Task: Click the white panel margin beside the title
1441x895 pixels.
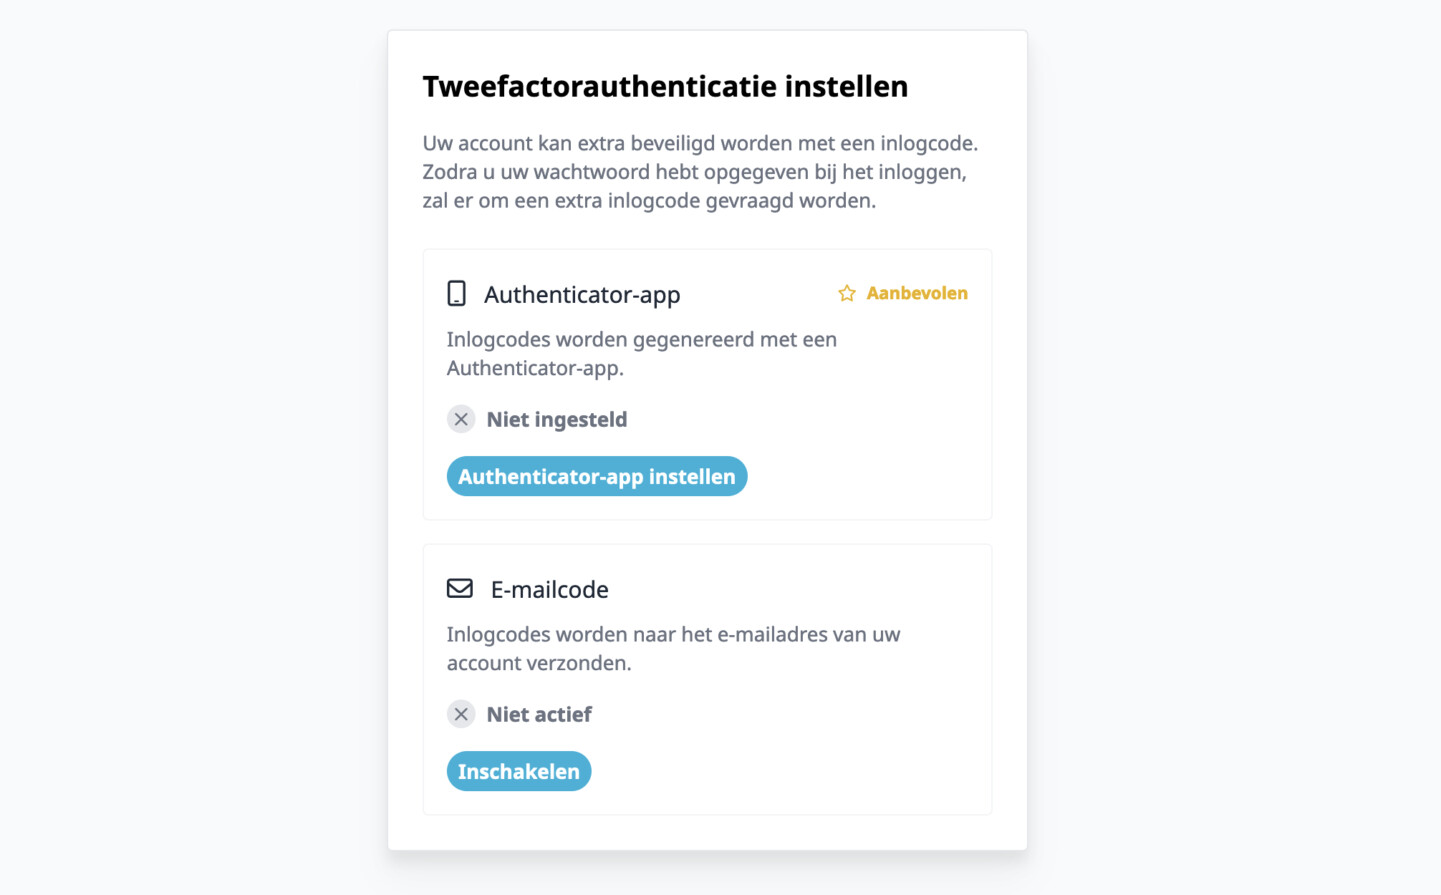Action: 965,87
